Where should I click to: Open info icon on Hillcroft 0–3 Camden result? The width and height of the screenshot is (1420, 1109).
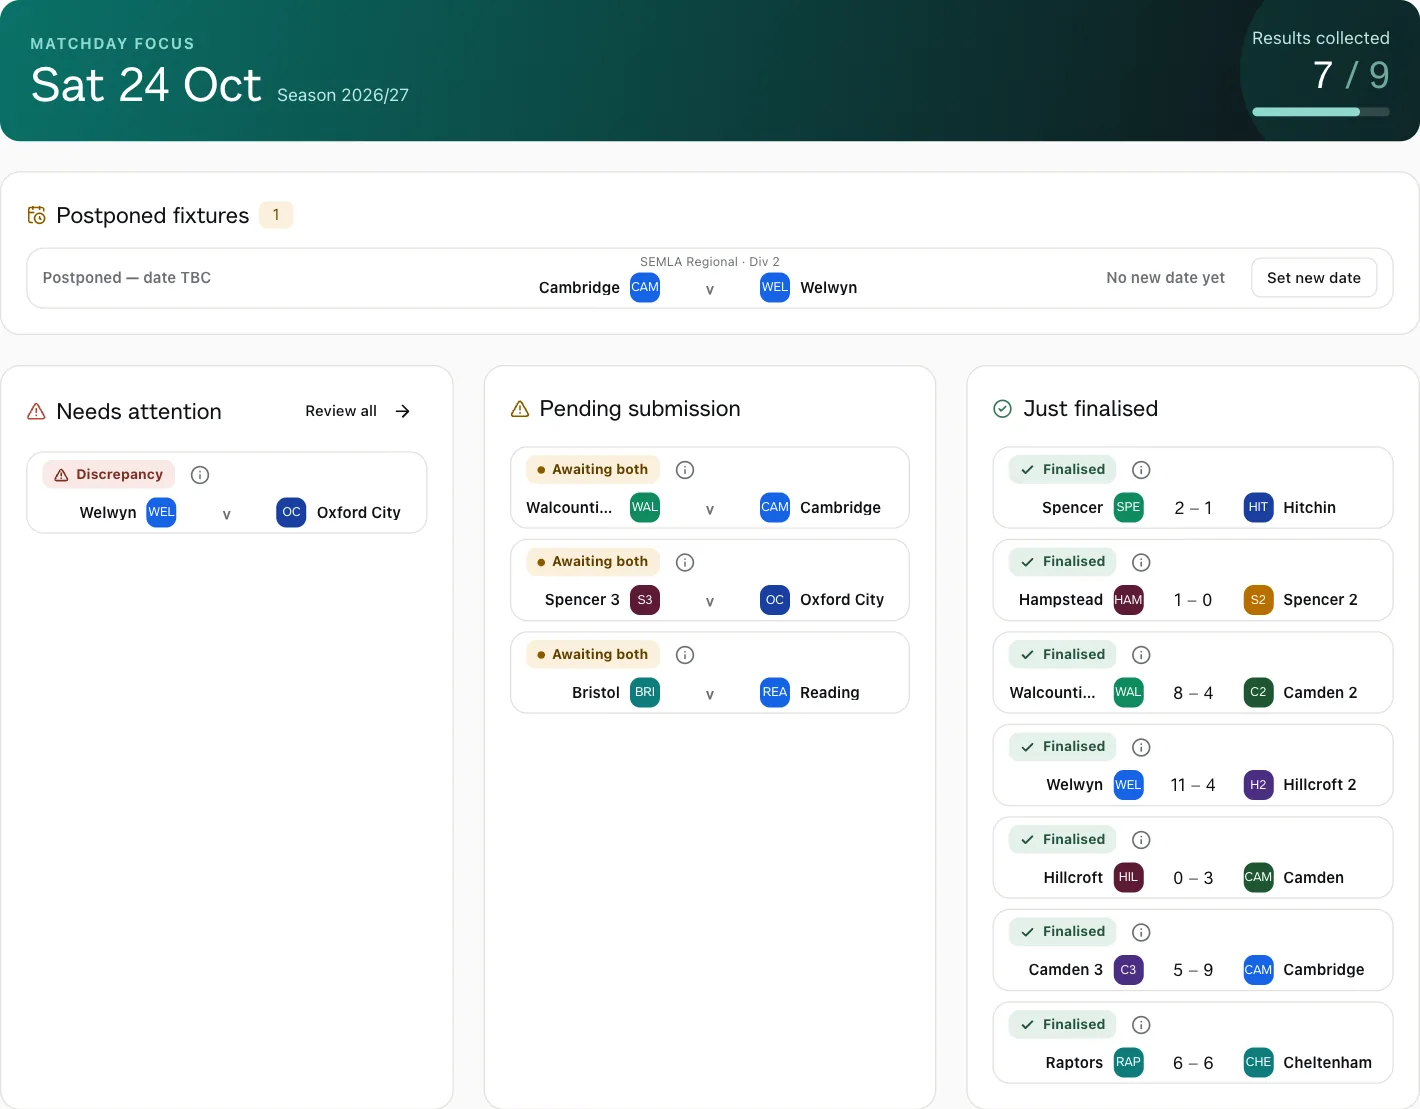pos(1141,840)
